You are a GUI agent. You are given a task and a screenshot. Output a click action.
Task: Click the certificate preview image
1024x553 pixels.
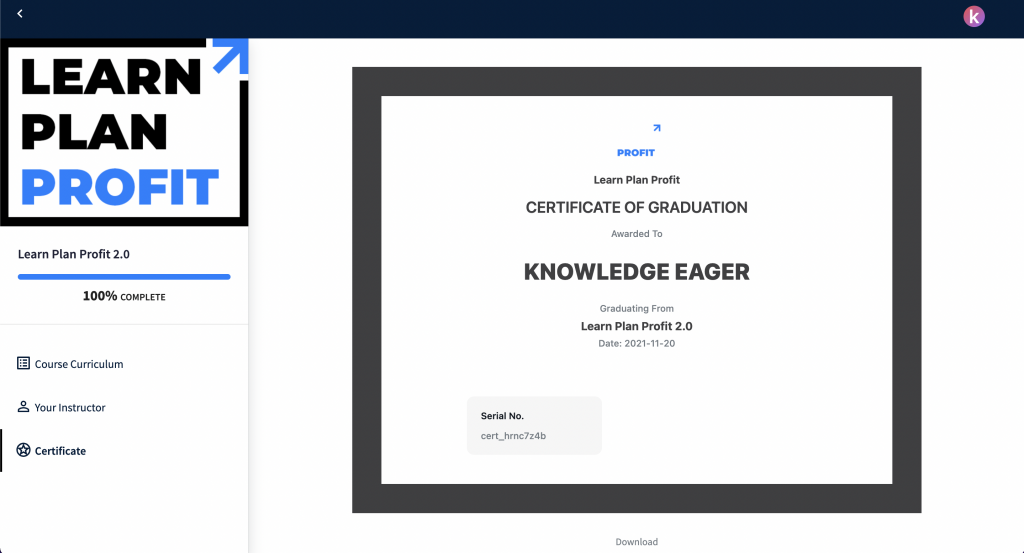[x=637, y=290]
